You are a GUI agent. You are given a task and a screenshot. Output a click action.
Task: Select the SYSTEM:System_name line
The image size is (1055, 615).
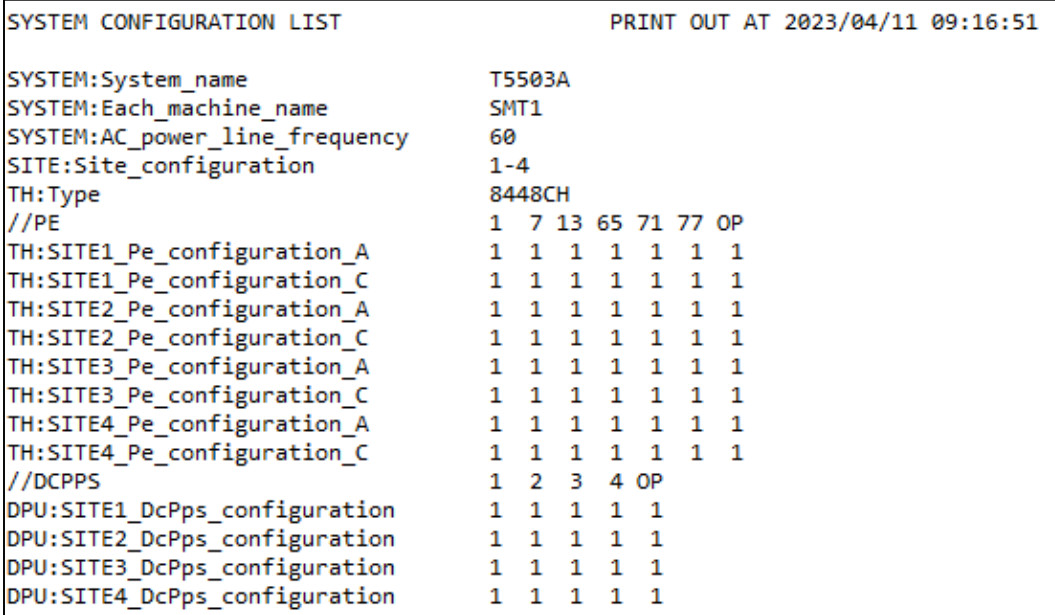coord(127,79)
